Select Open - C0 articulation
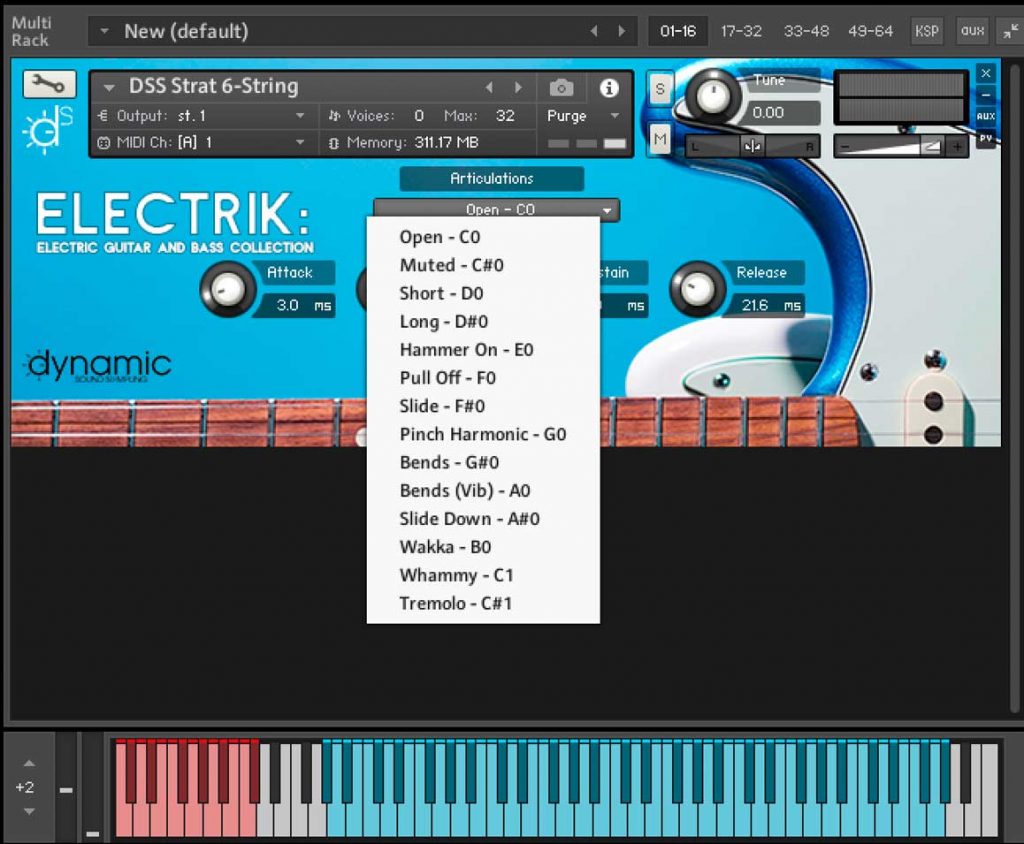This screenshot has height=844, width=1024. (483, 237)
